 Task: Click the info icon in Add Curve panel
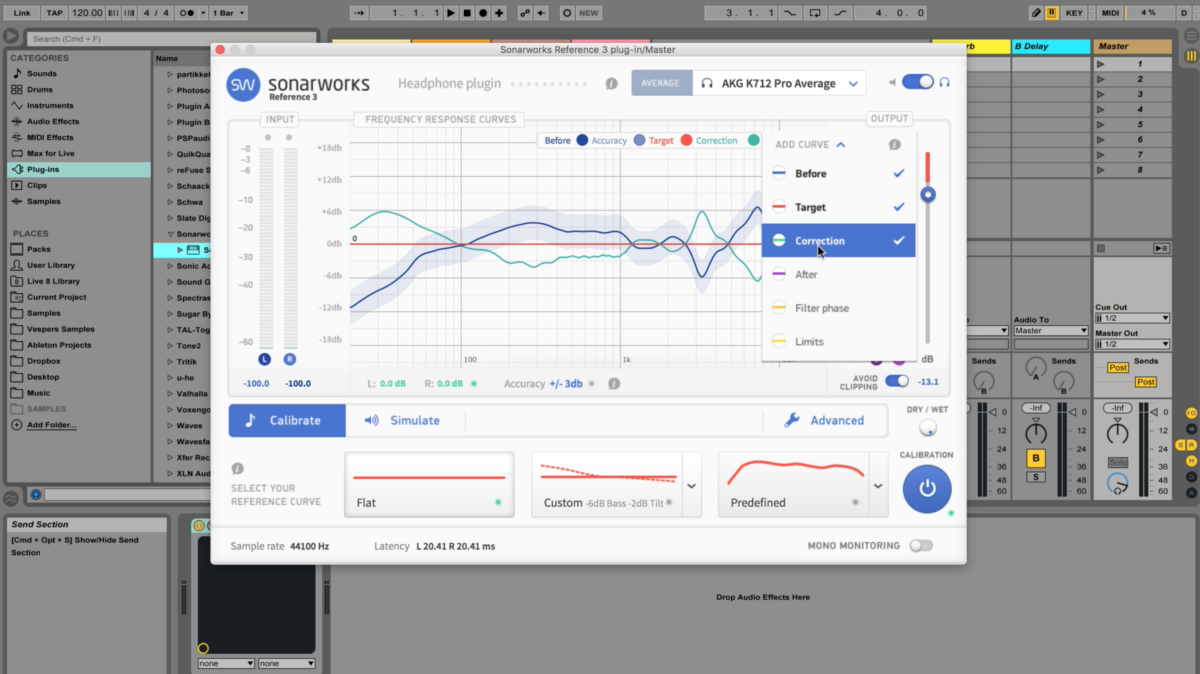(895, 145)
